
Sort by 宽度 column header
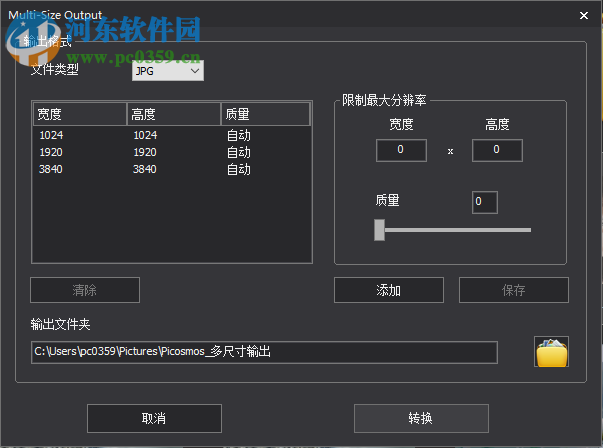[x=80, y=114]
